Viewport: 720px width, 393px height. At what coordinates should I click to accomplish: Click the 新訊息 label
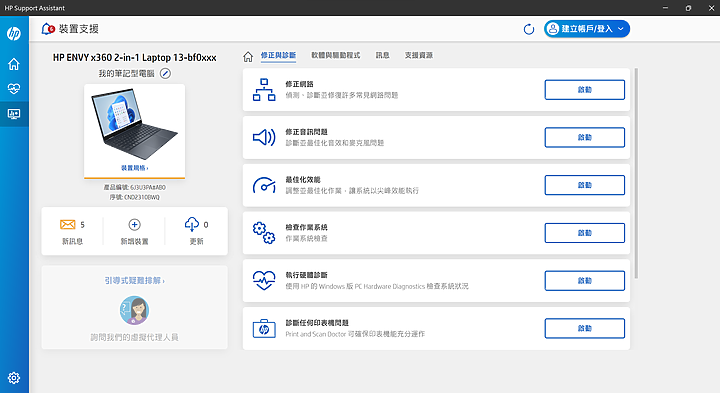point(73,241)
